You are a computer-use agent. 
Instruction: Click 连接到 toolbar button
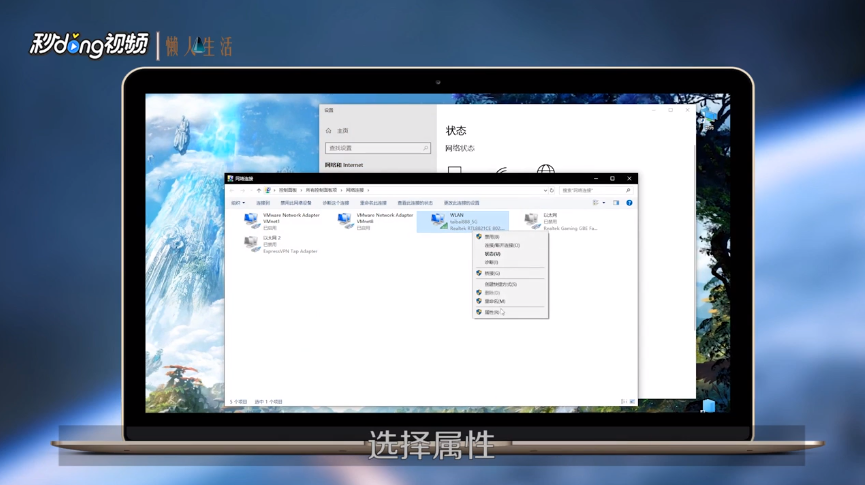(263, 203)
